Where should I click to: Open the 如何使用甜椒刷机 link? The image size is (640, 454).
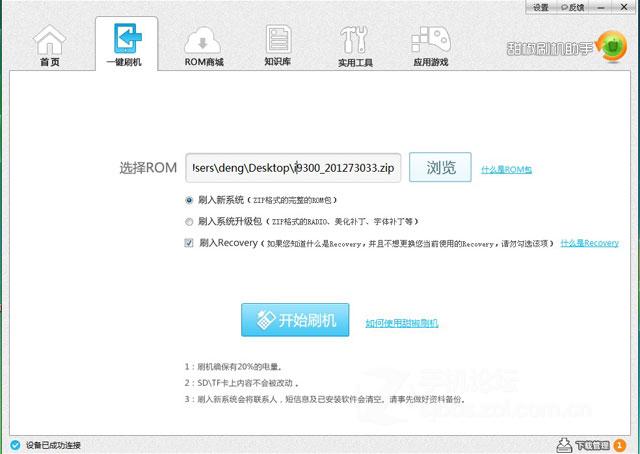point(402,323)
